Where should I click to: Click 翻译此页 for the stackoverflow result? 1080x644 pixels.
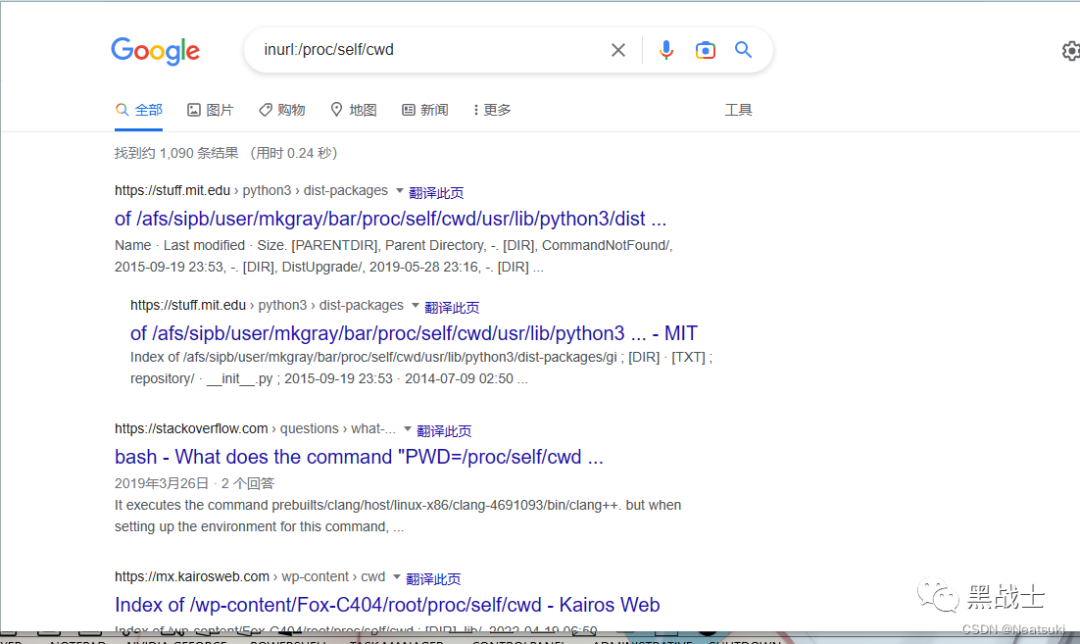pos(444,431)
